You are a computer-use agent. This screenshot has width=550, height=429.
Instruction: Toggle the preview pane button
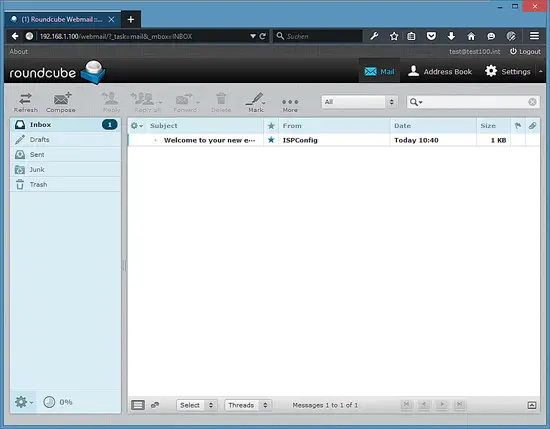click(532, 405)
